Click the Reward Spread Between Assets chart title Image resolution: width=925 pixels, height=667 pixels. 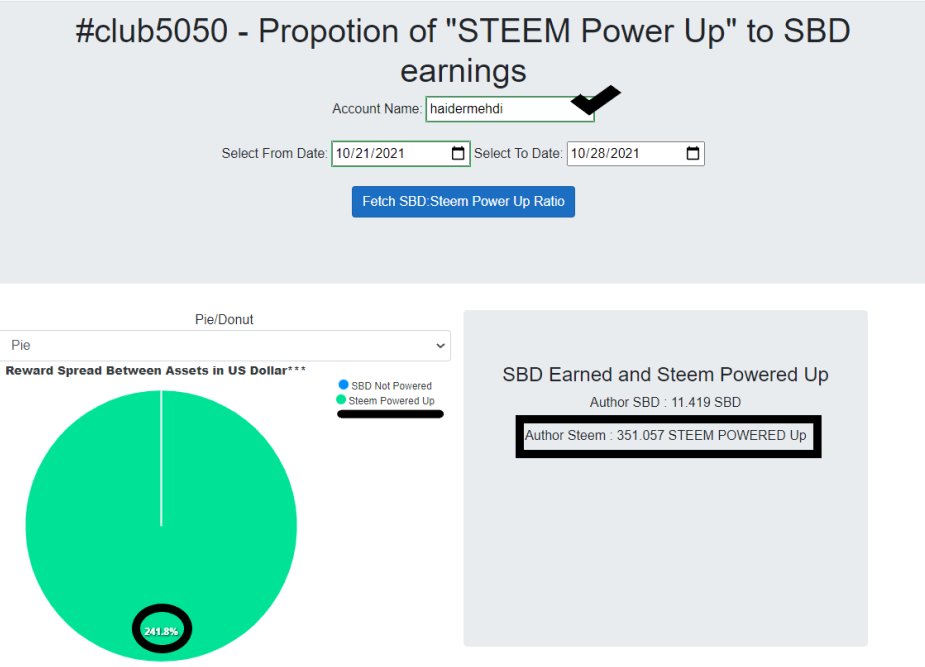156,370
